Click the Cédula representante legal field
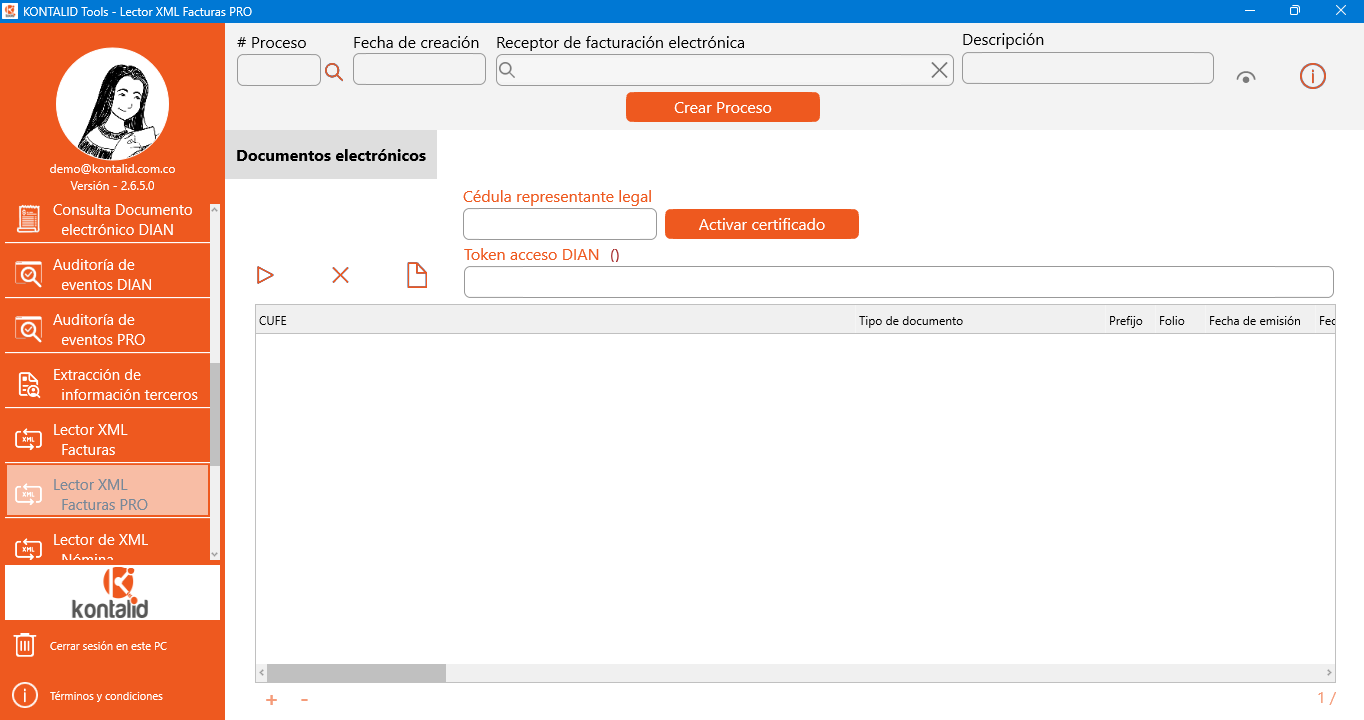Viewport: 1364px width, 720px height. (560, 224)
